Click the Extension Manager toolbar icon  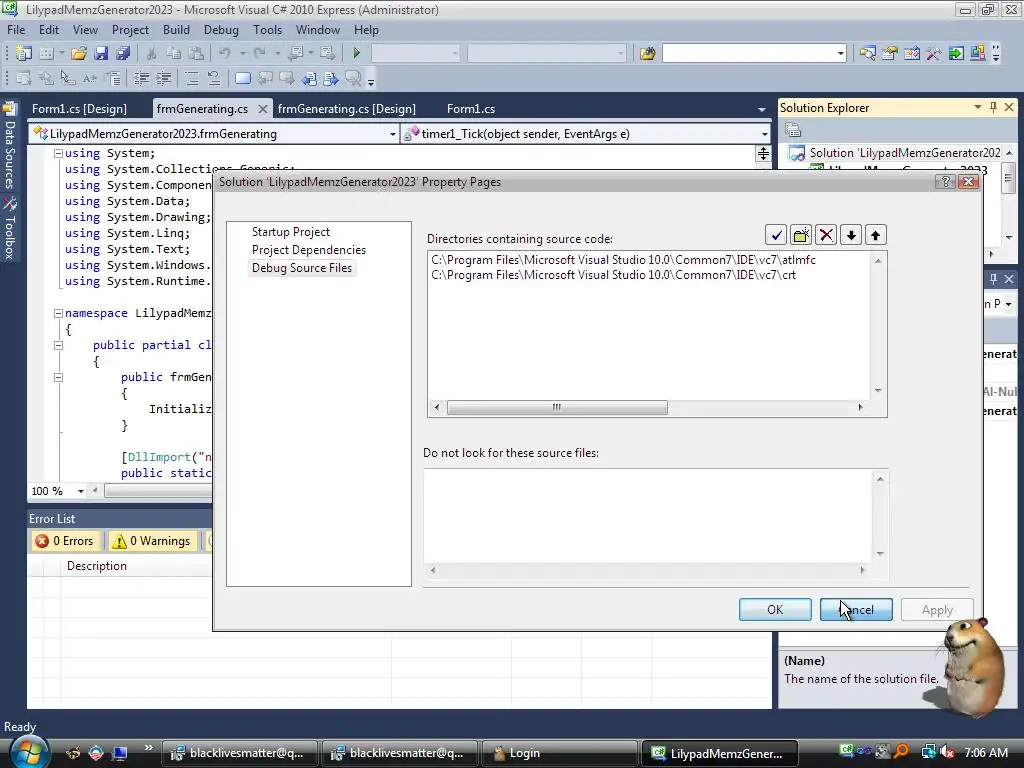[978, 53]
